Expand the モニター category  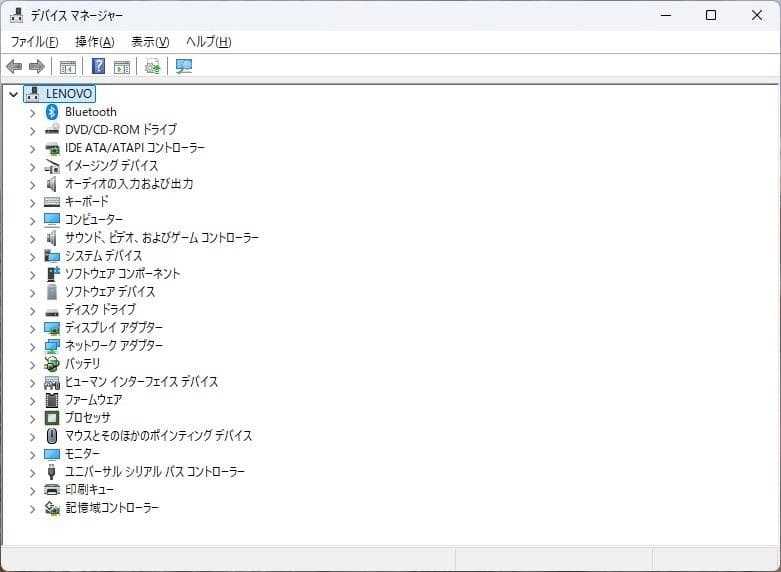point(32,454)
